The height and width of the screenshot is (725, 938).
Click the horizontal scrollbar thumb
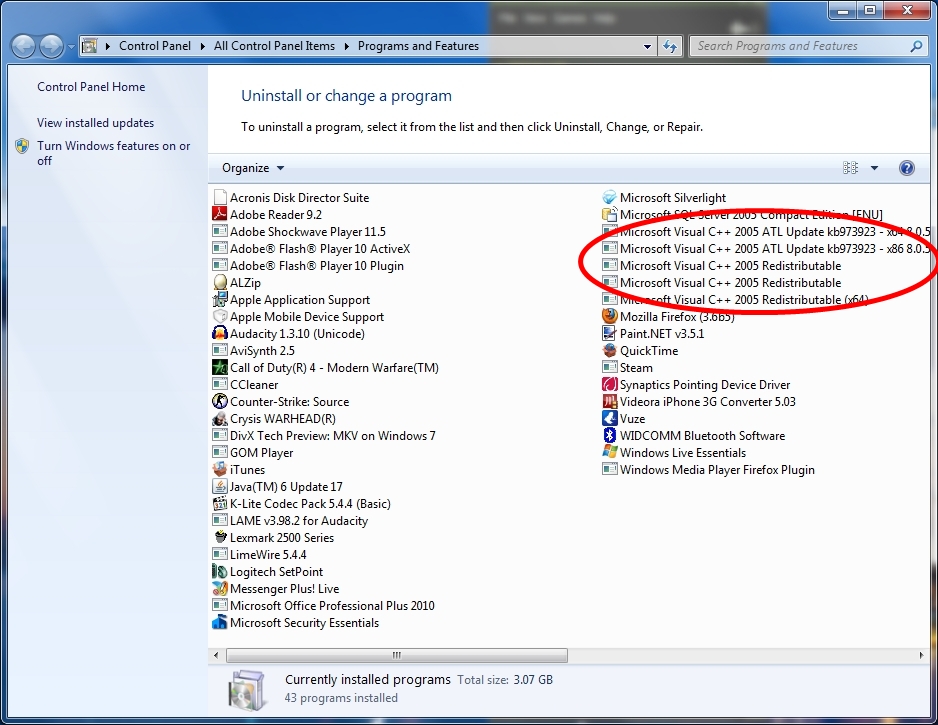(397, 656)
